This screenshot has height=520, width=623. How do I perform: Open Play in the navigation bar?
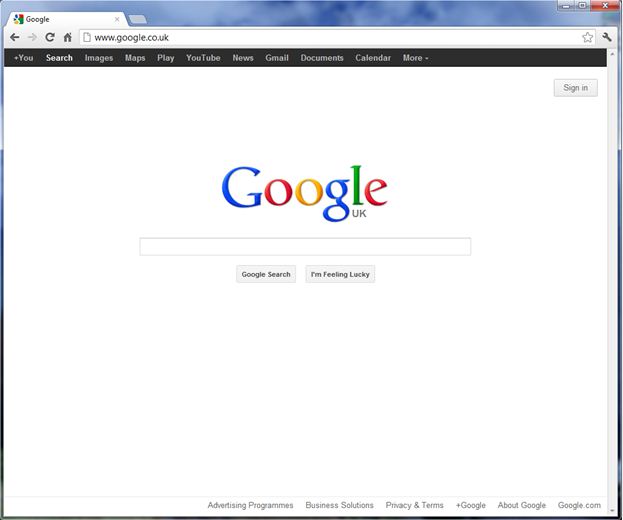pos(166,58)
